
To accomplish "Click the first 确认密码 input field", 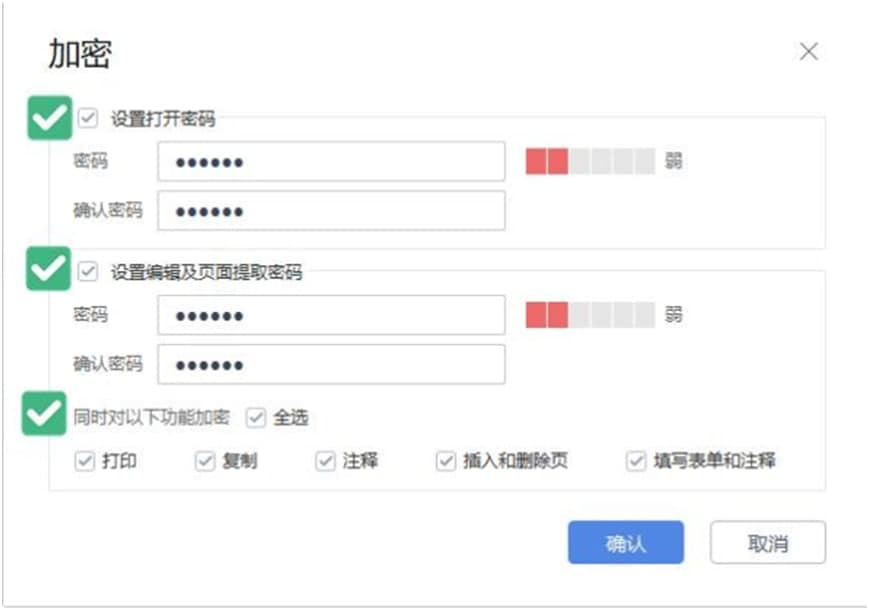I will click(330, 210).
